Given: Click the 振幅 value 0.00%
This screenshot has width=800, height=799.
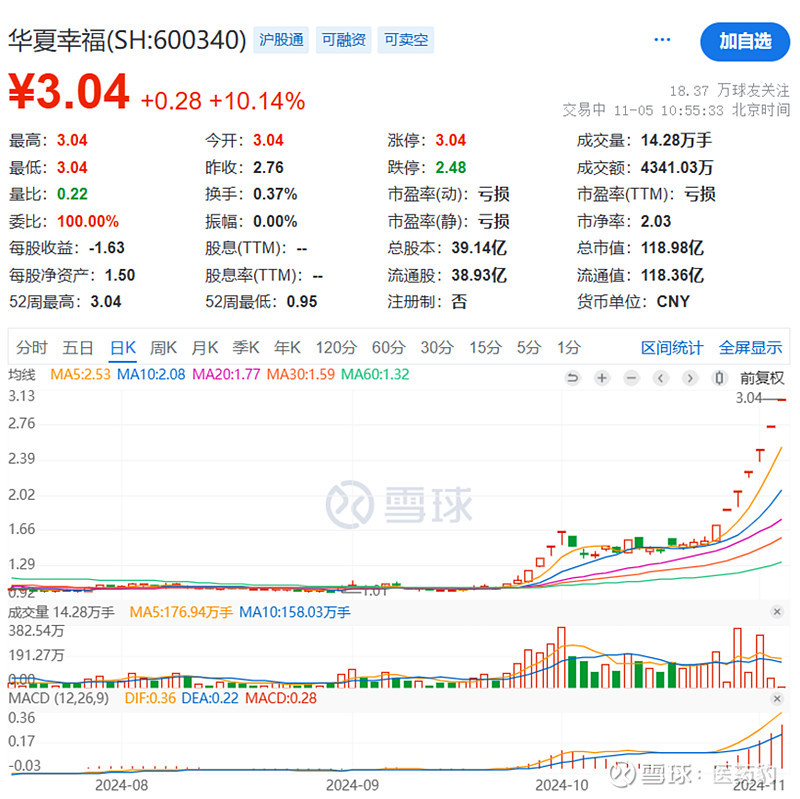Looking at the screenshot, I should pos(275,221).
